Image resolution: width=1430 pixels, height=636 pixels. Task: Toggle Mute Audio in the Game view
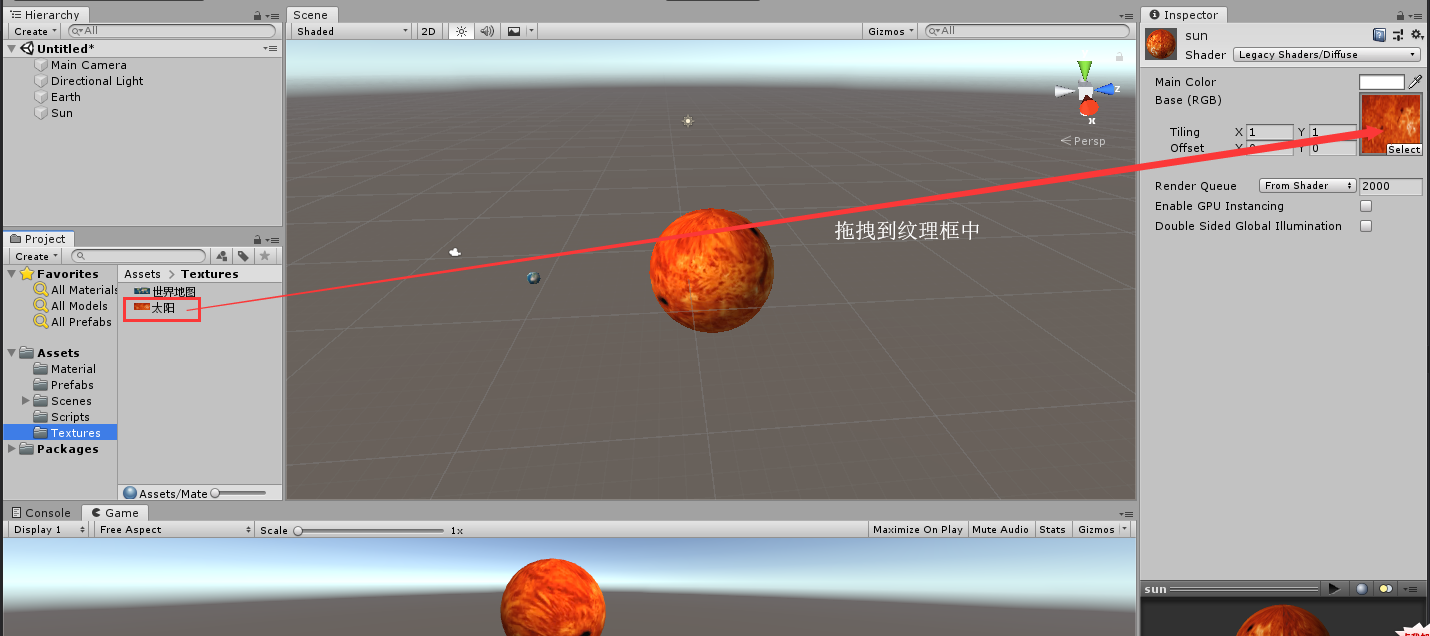tap(1000, 529)
